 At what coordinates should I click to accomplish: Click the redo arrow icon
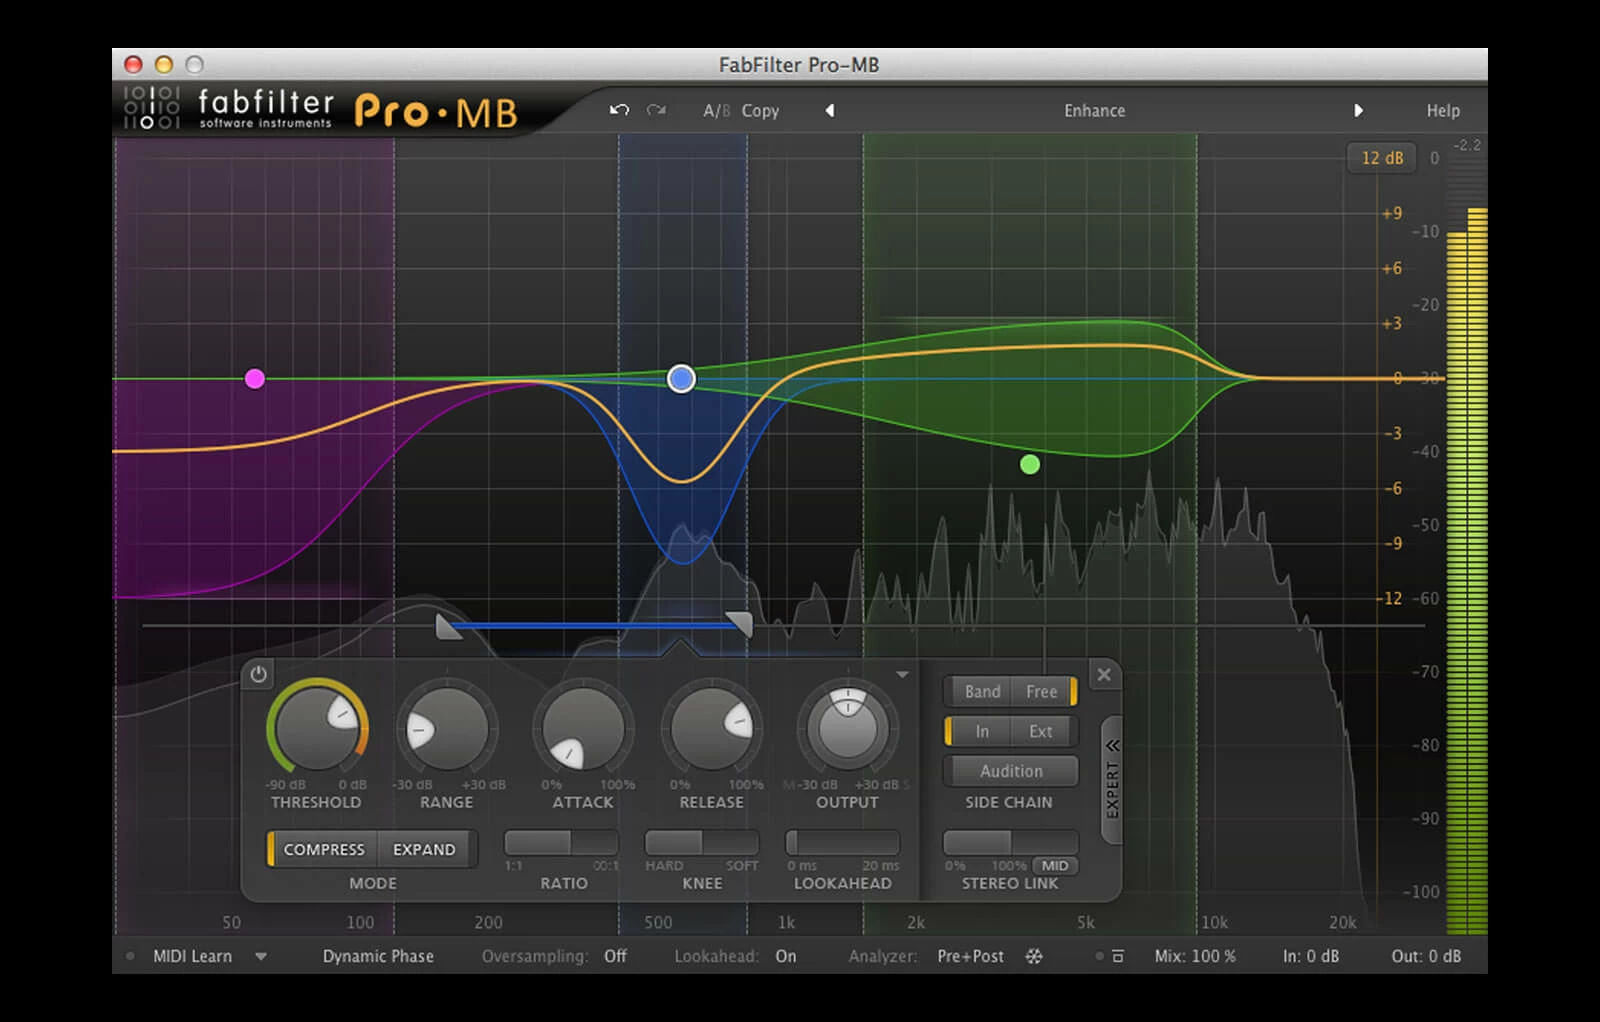[656, 110]
